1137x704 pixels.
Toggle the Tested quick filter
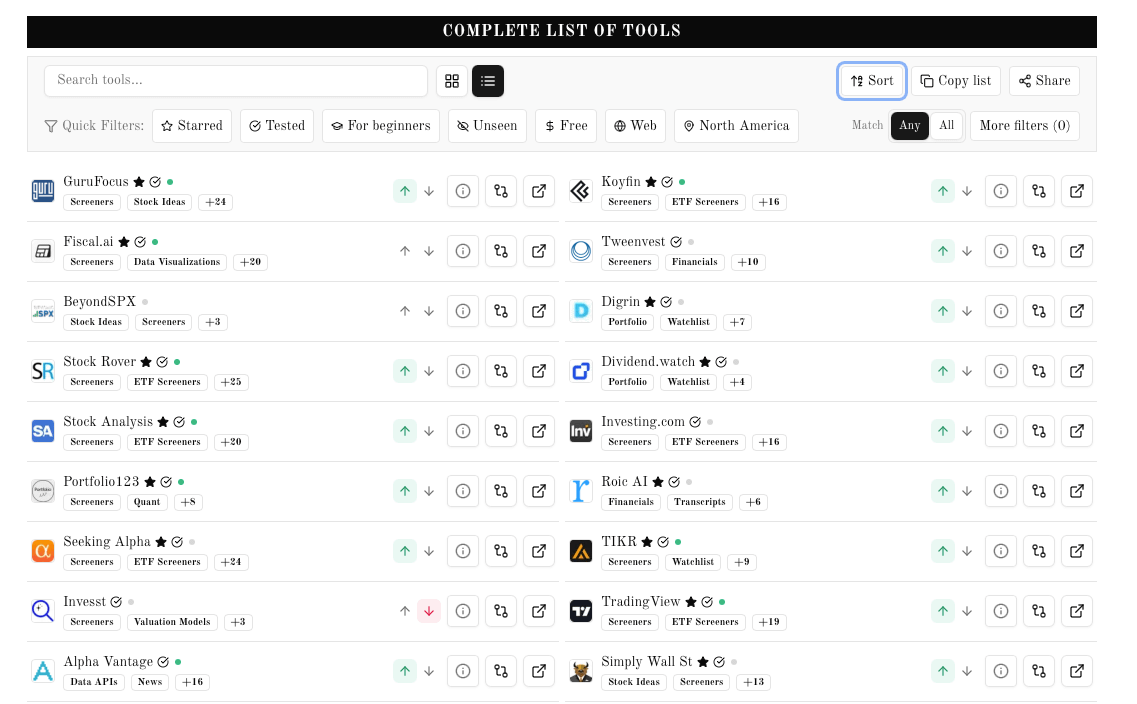[277, 126]
